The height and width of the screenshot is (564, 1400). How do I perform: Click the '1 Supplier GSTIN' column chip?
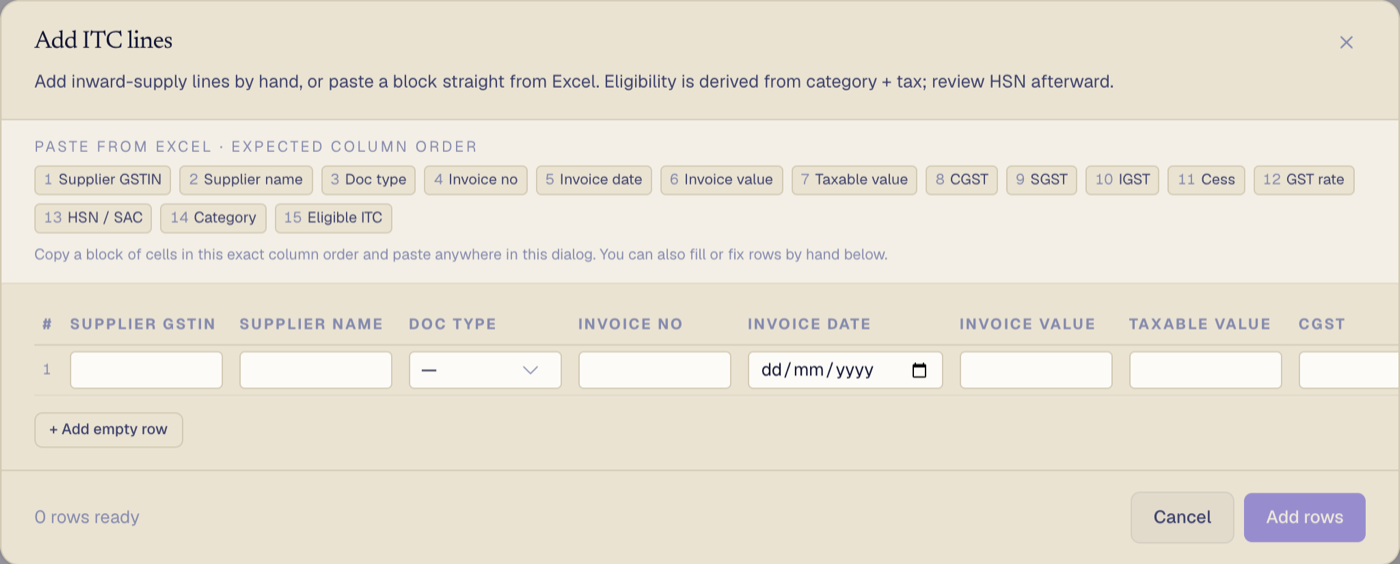click(103, 180)
